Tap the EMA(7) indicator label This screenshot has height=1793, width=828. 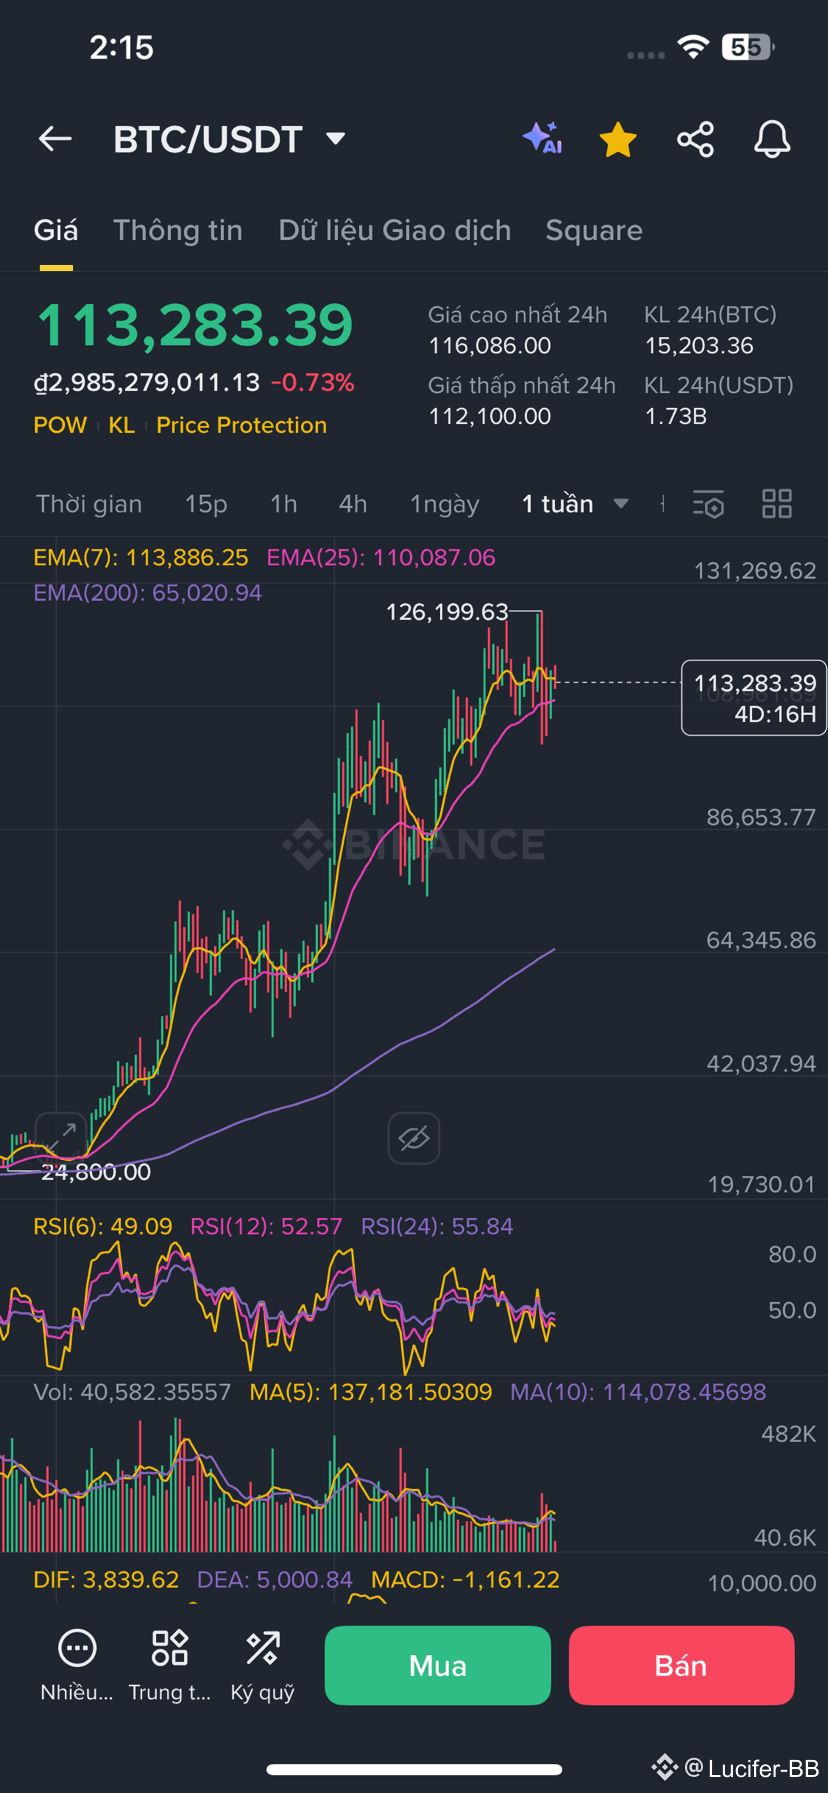[x=140, y=557]
